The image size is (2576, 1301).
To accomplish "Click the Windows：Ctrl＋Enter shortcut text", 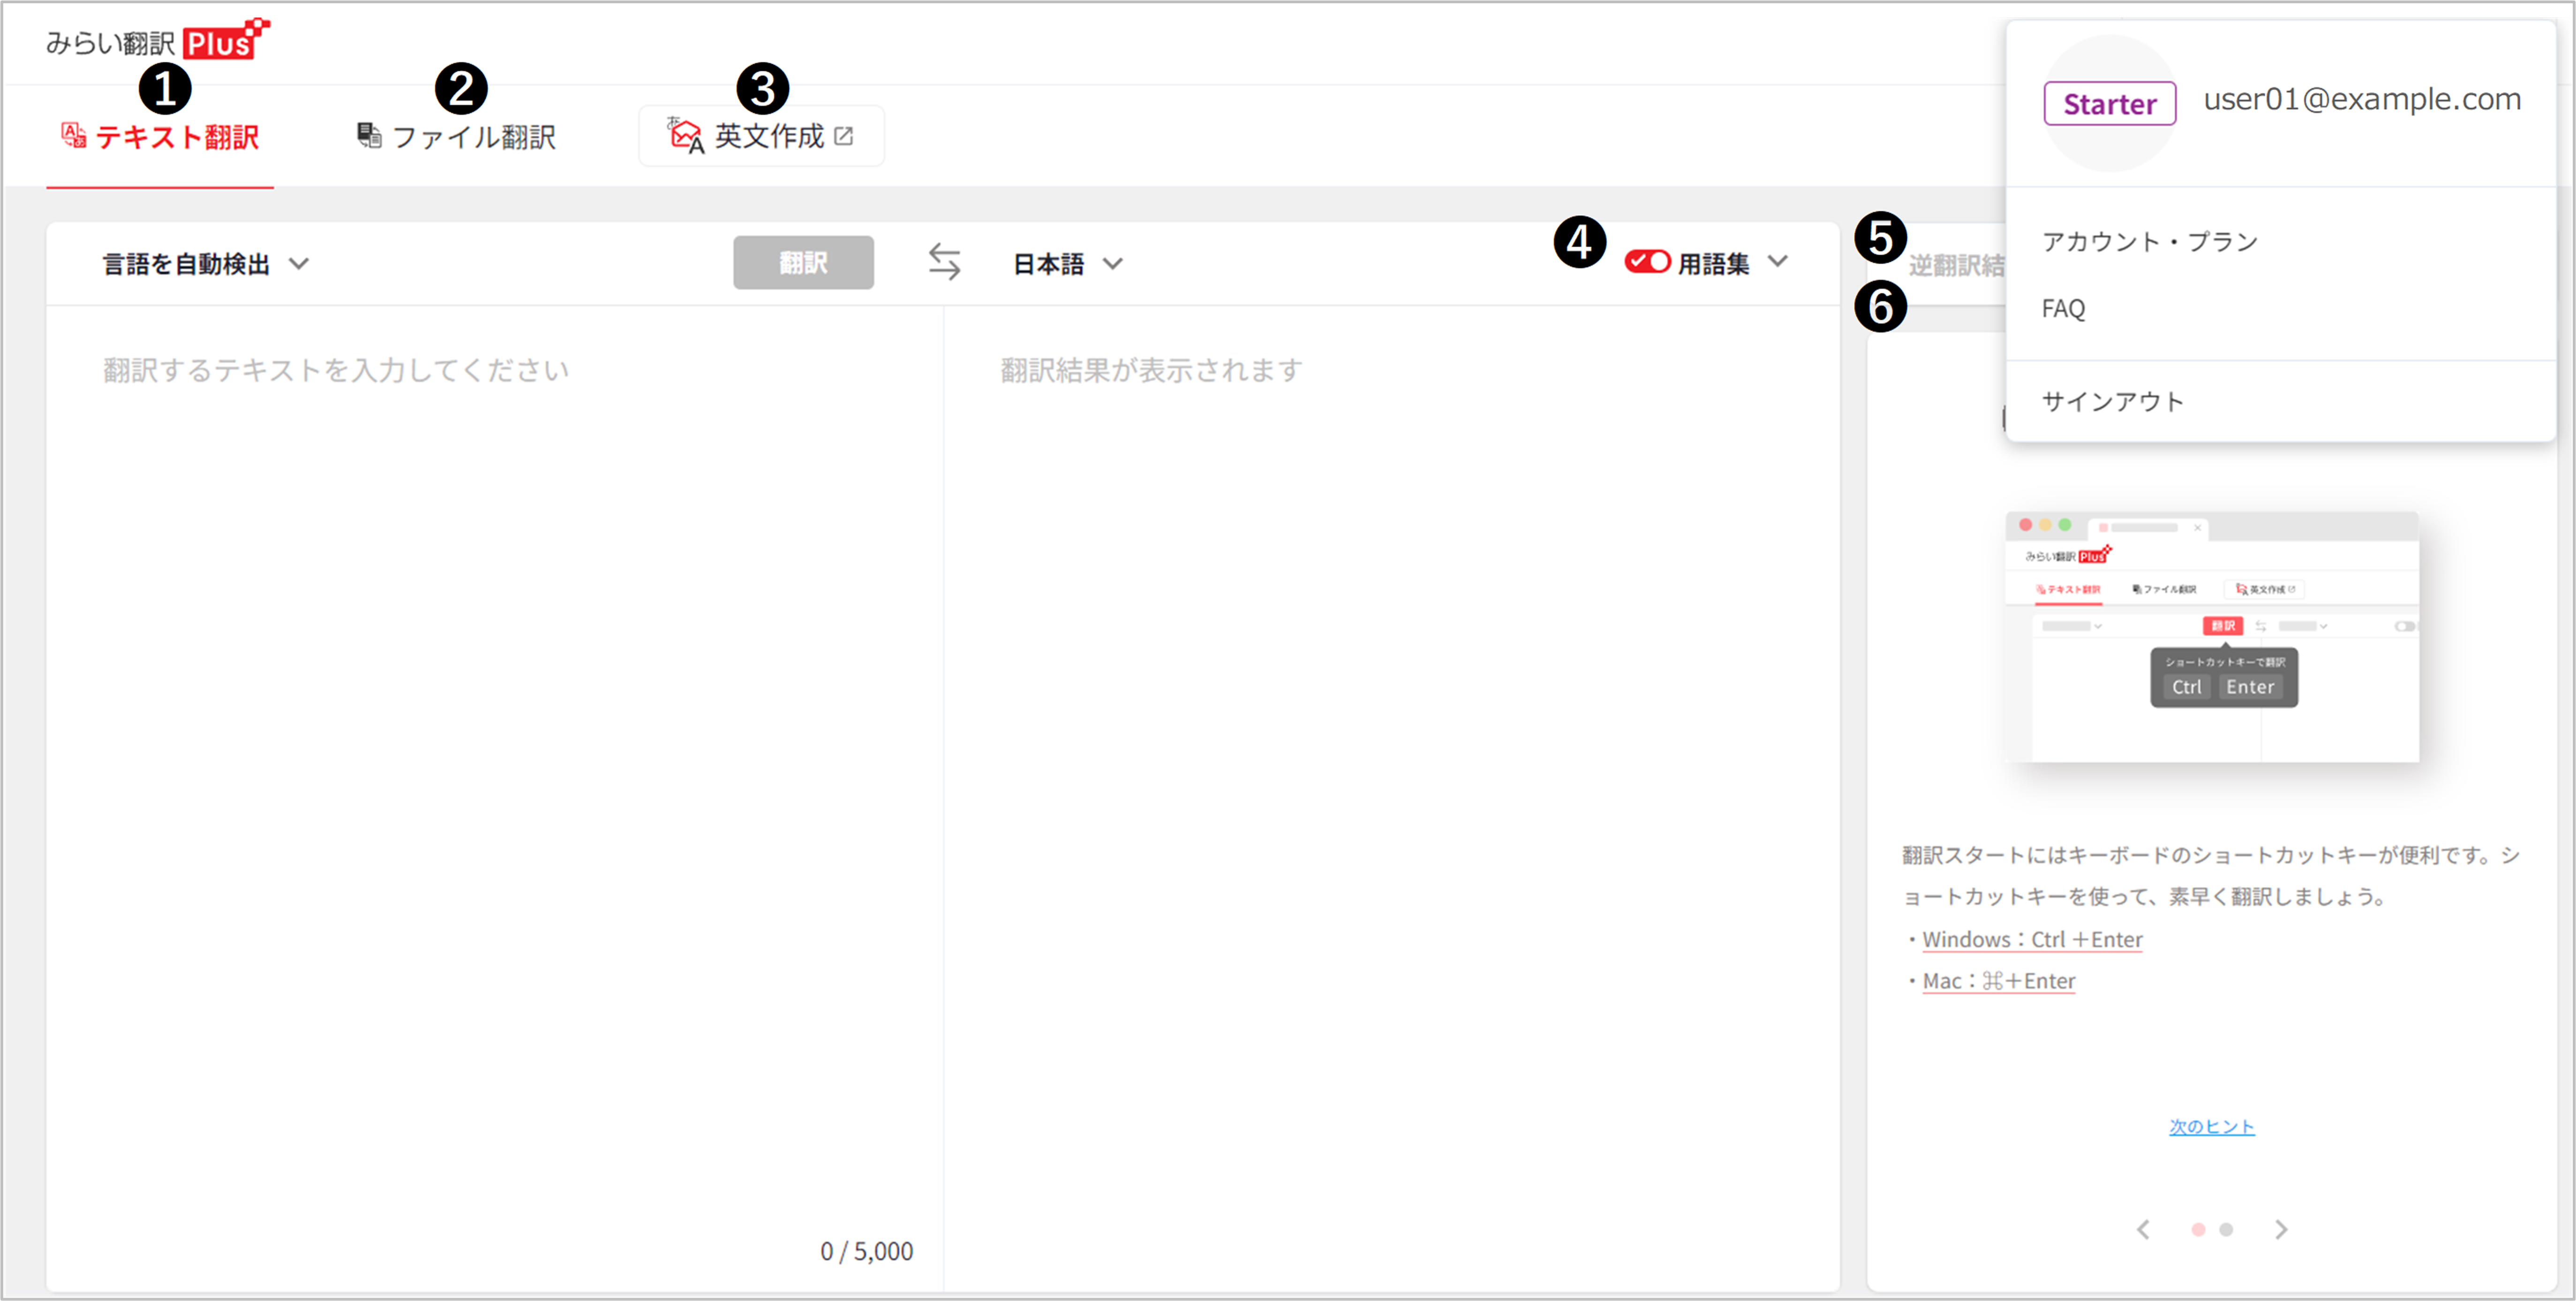I will tap(2032, 940).
